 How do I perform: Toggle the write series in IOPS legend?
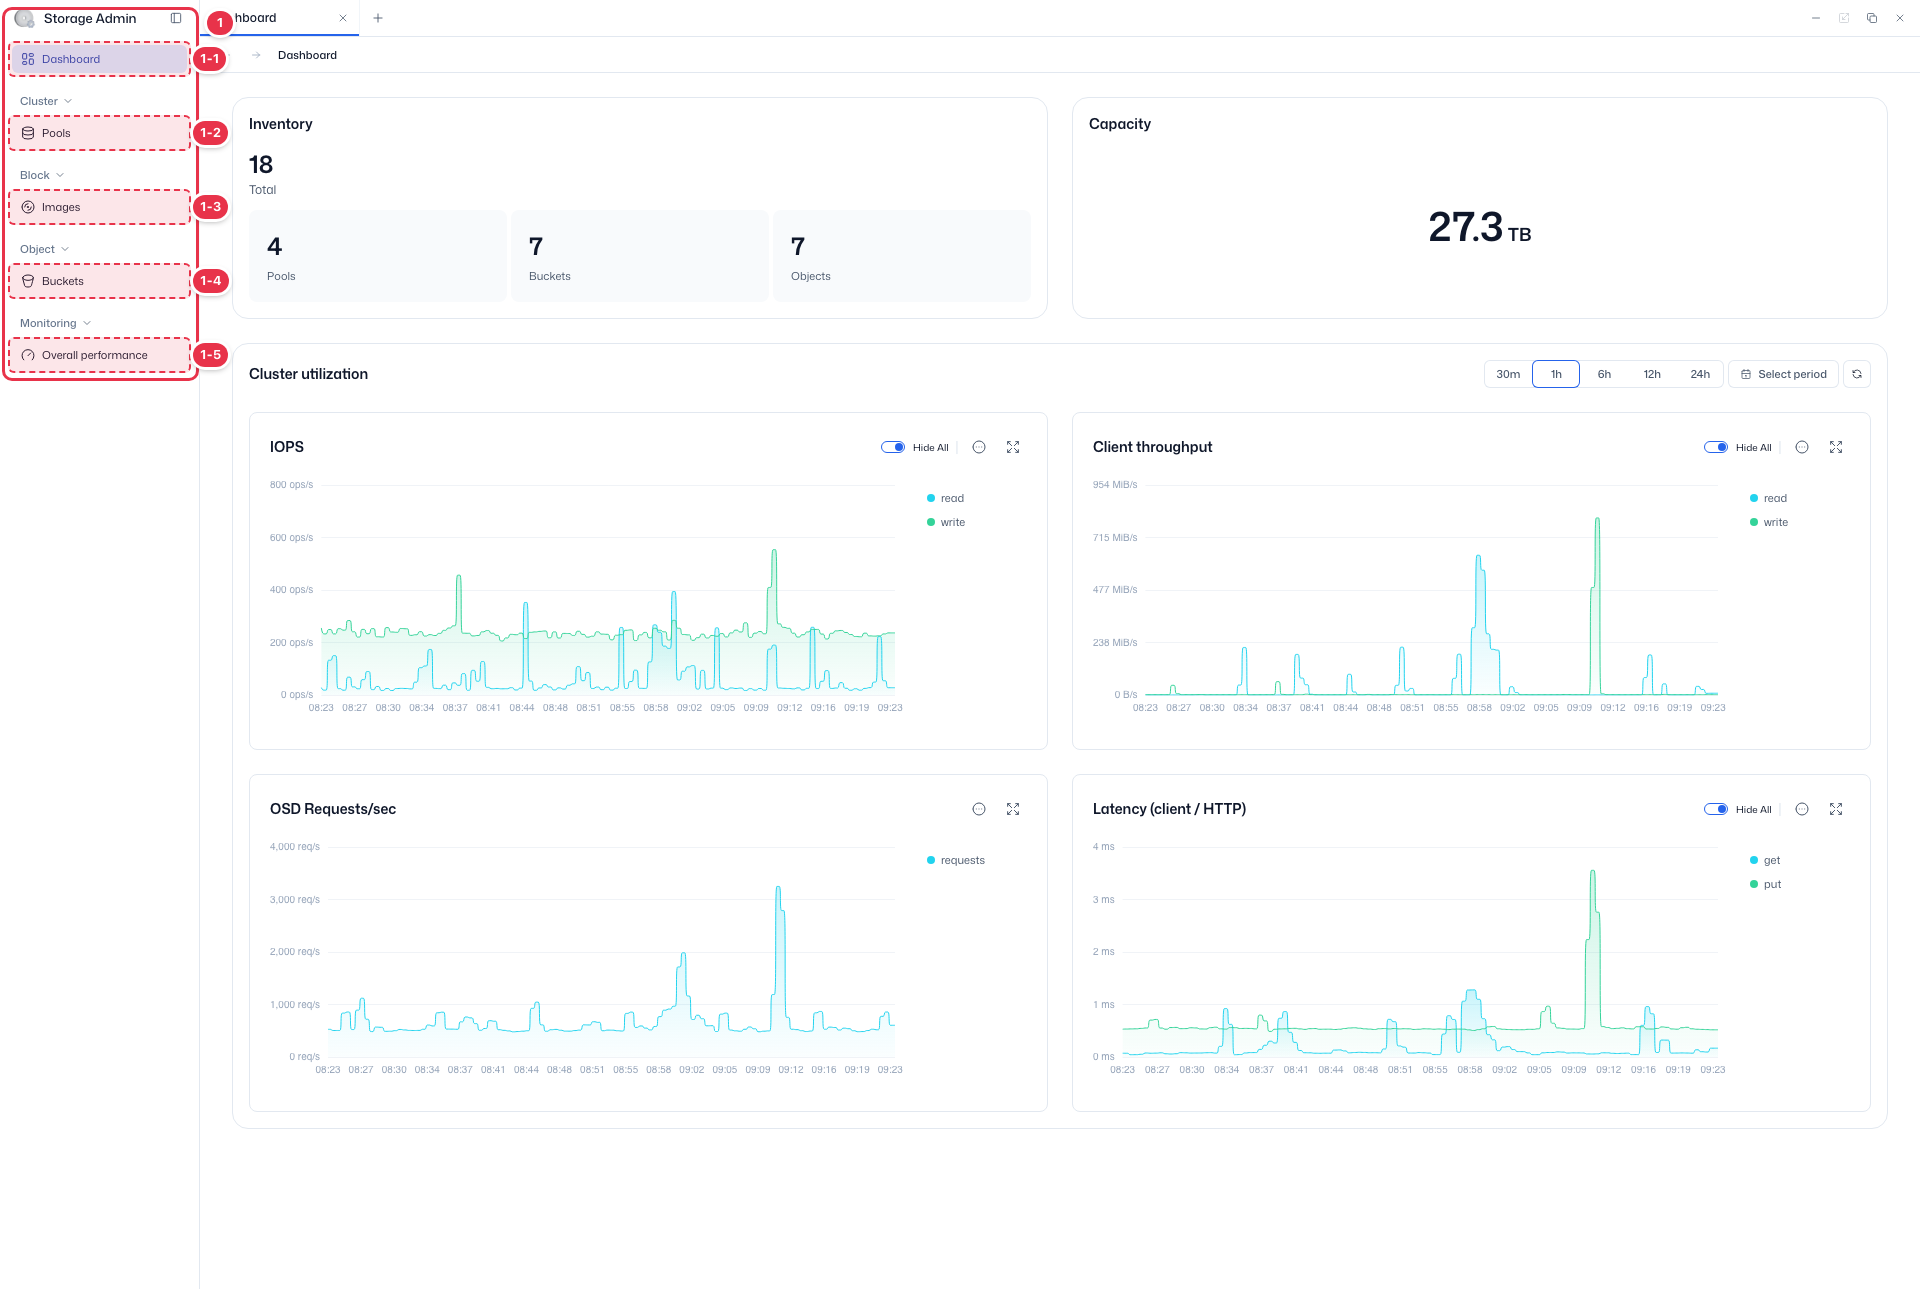point(946,522)
